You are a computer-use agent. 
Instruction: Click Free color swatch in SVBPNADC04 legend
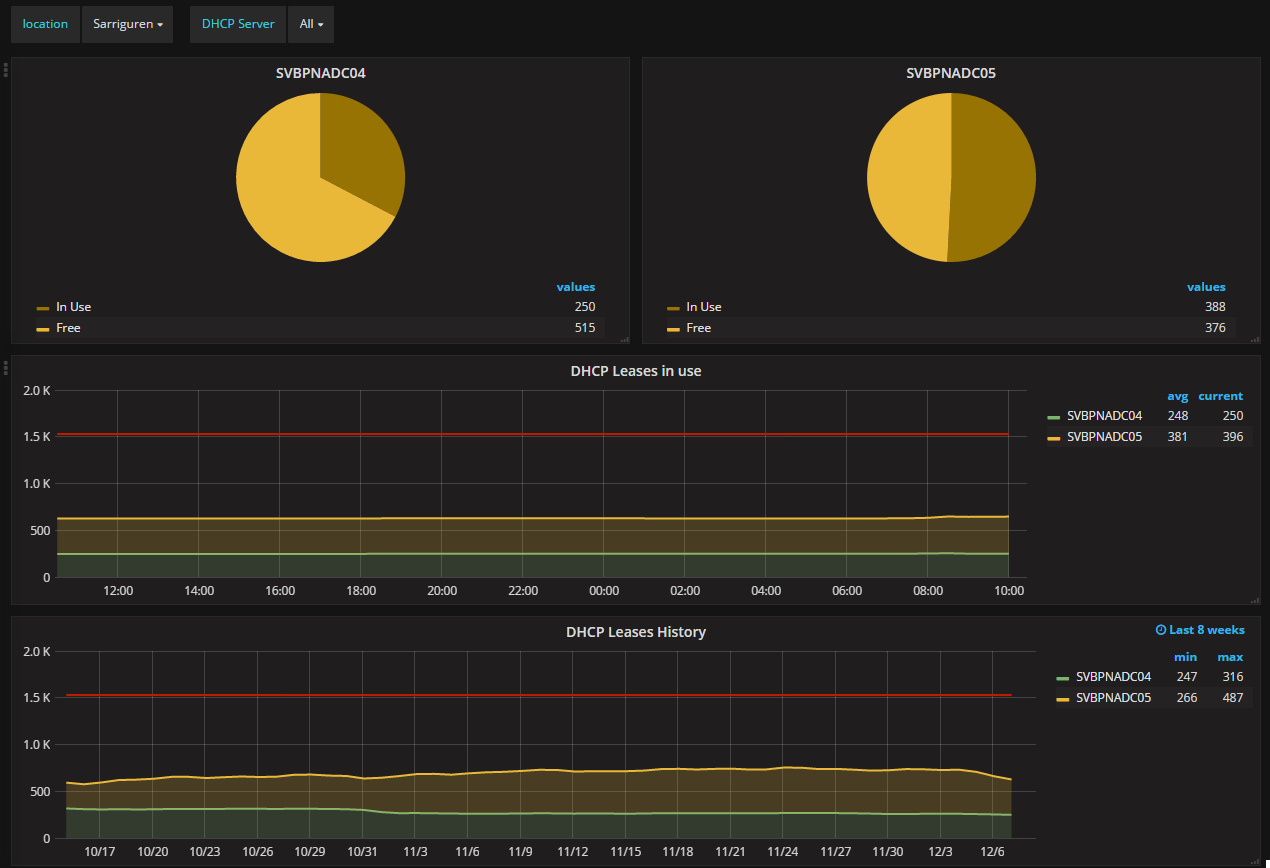tap(43, 329)
